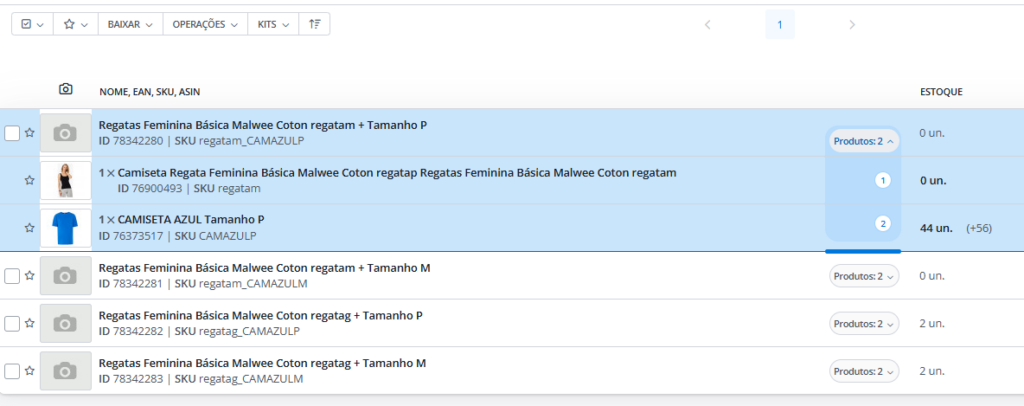Click the sort order icon in toolbar
The height and width of the screenshot is (406, 1024).
tap(315, 24)
